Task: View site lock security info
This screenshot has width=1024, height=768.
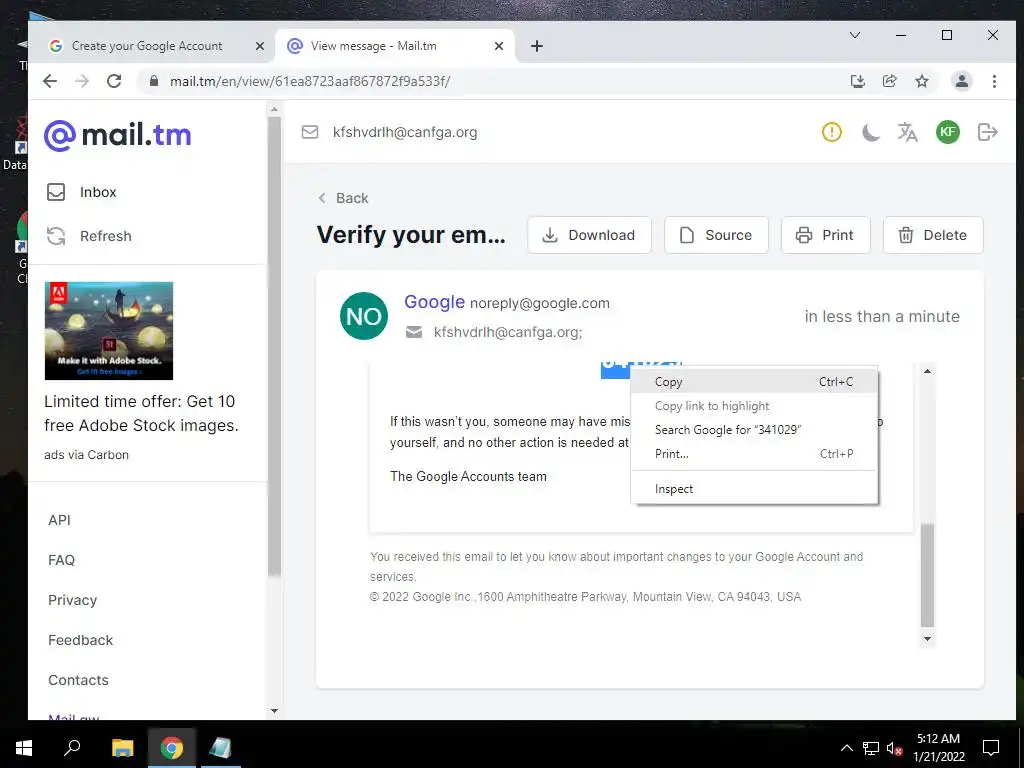Action: coord(154,81)
